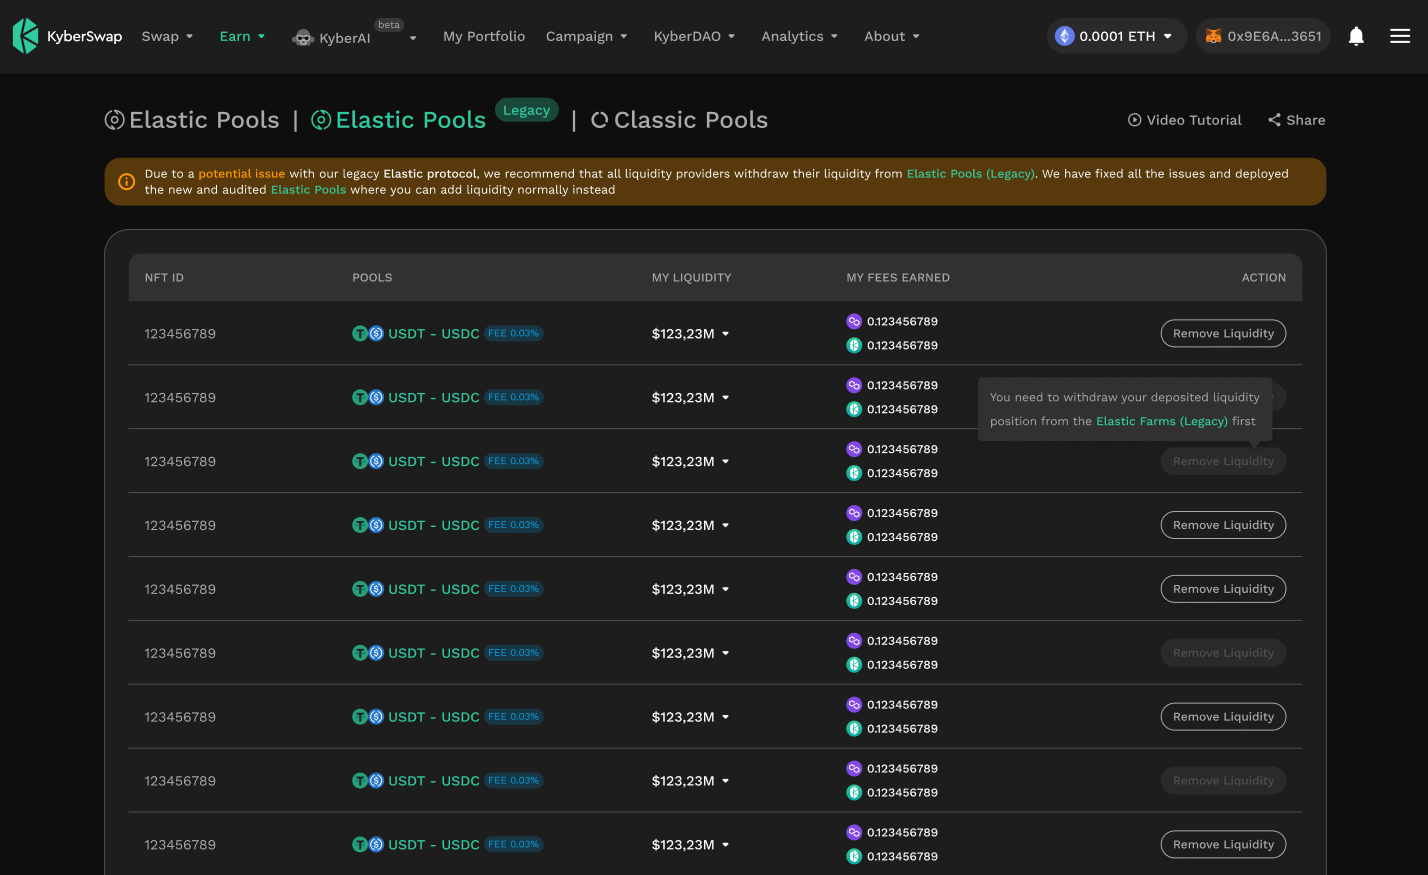This screenshot has width=1428, height=875.
Task: Click the green KNC fee icon in the fourth row
Action: pyautogui.click(x=854, y=538)
